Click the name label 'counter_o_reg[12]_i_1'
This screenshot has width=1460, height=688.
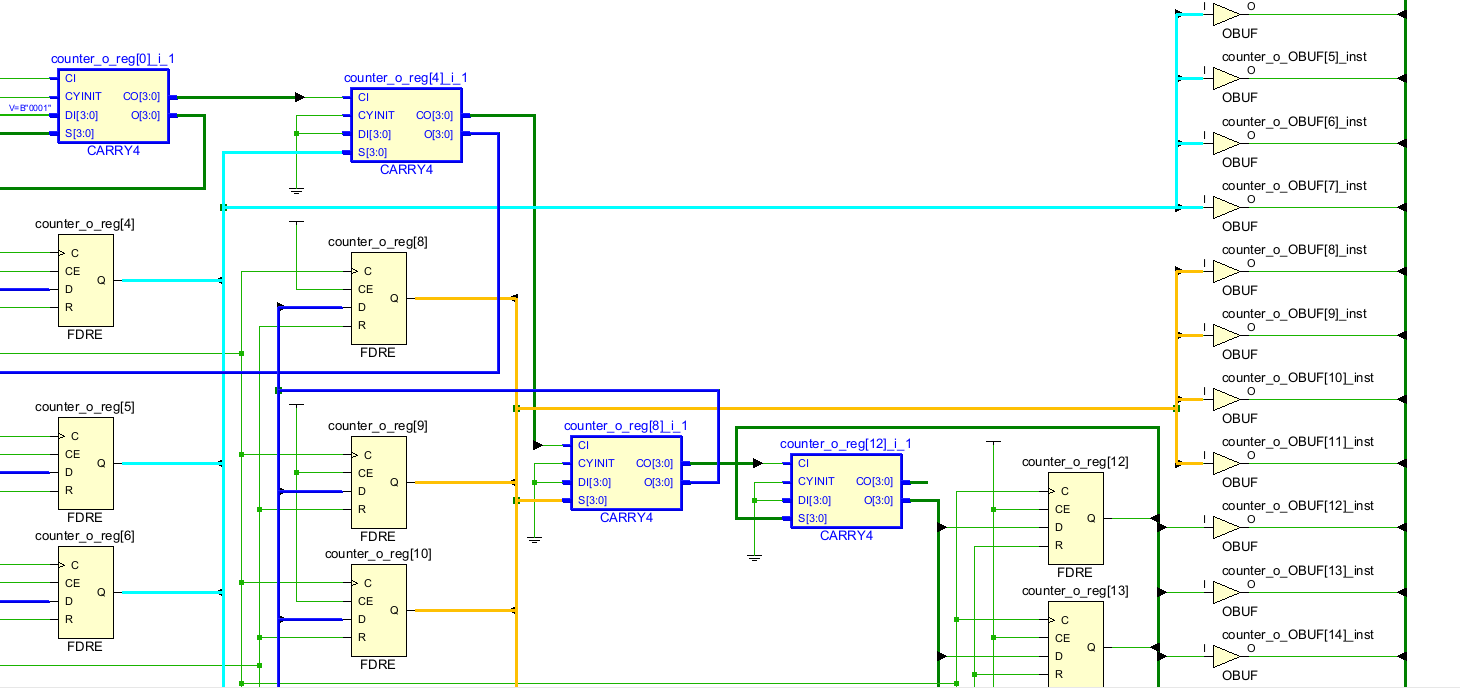click(x=846, y=444)
